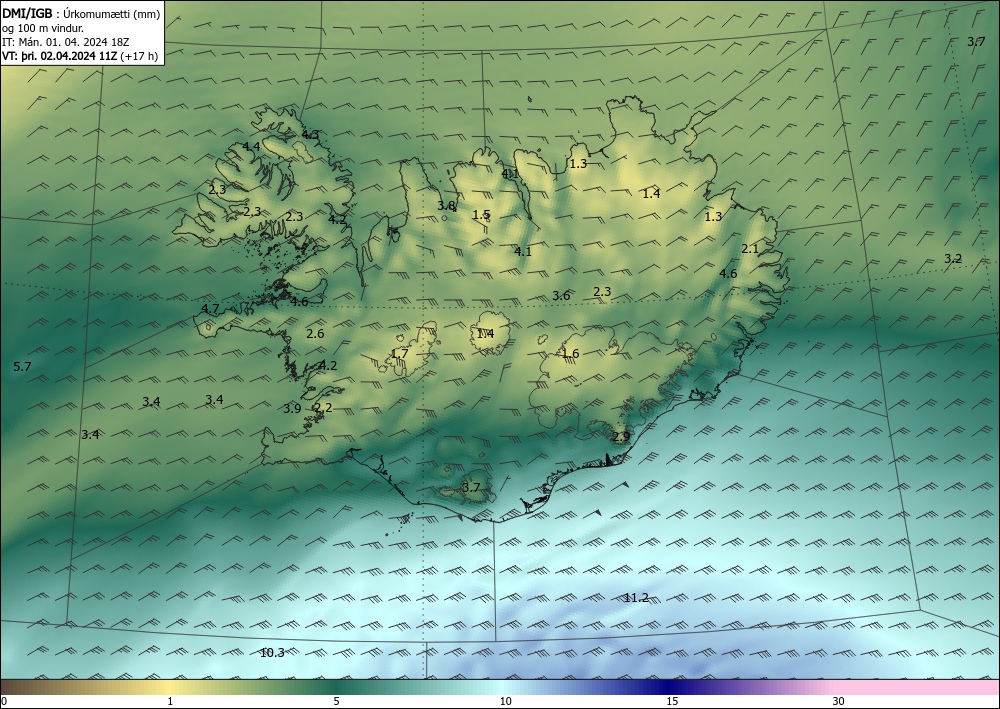Click the 'DMI/IGB : Úrkomumætti (mm)' title line

81,14
